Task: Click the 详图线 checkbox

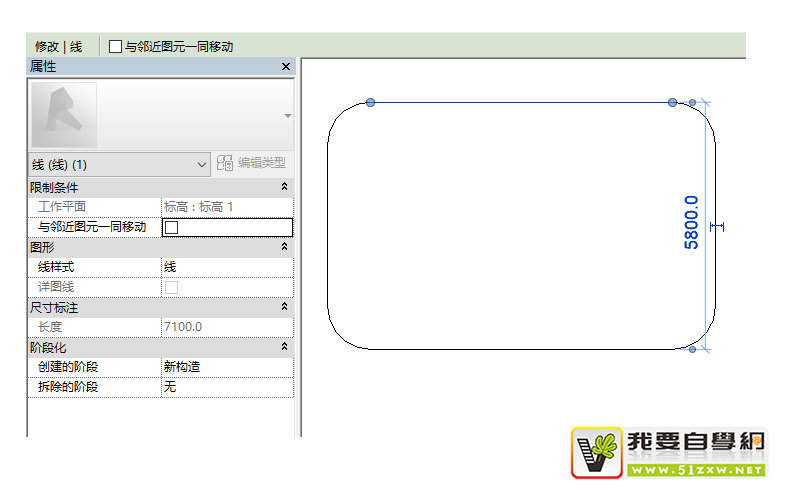Action: 171,287
